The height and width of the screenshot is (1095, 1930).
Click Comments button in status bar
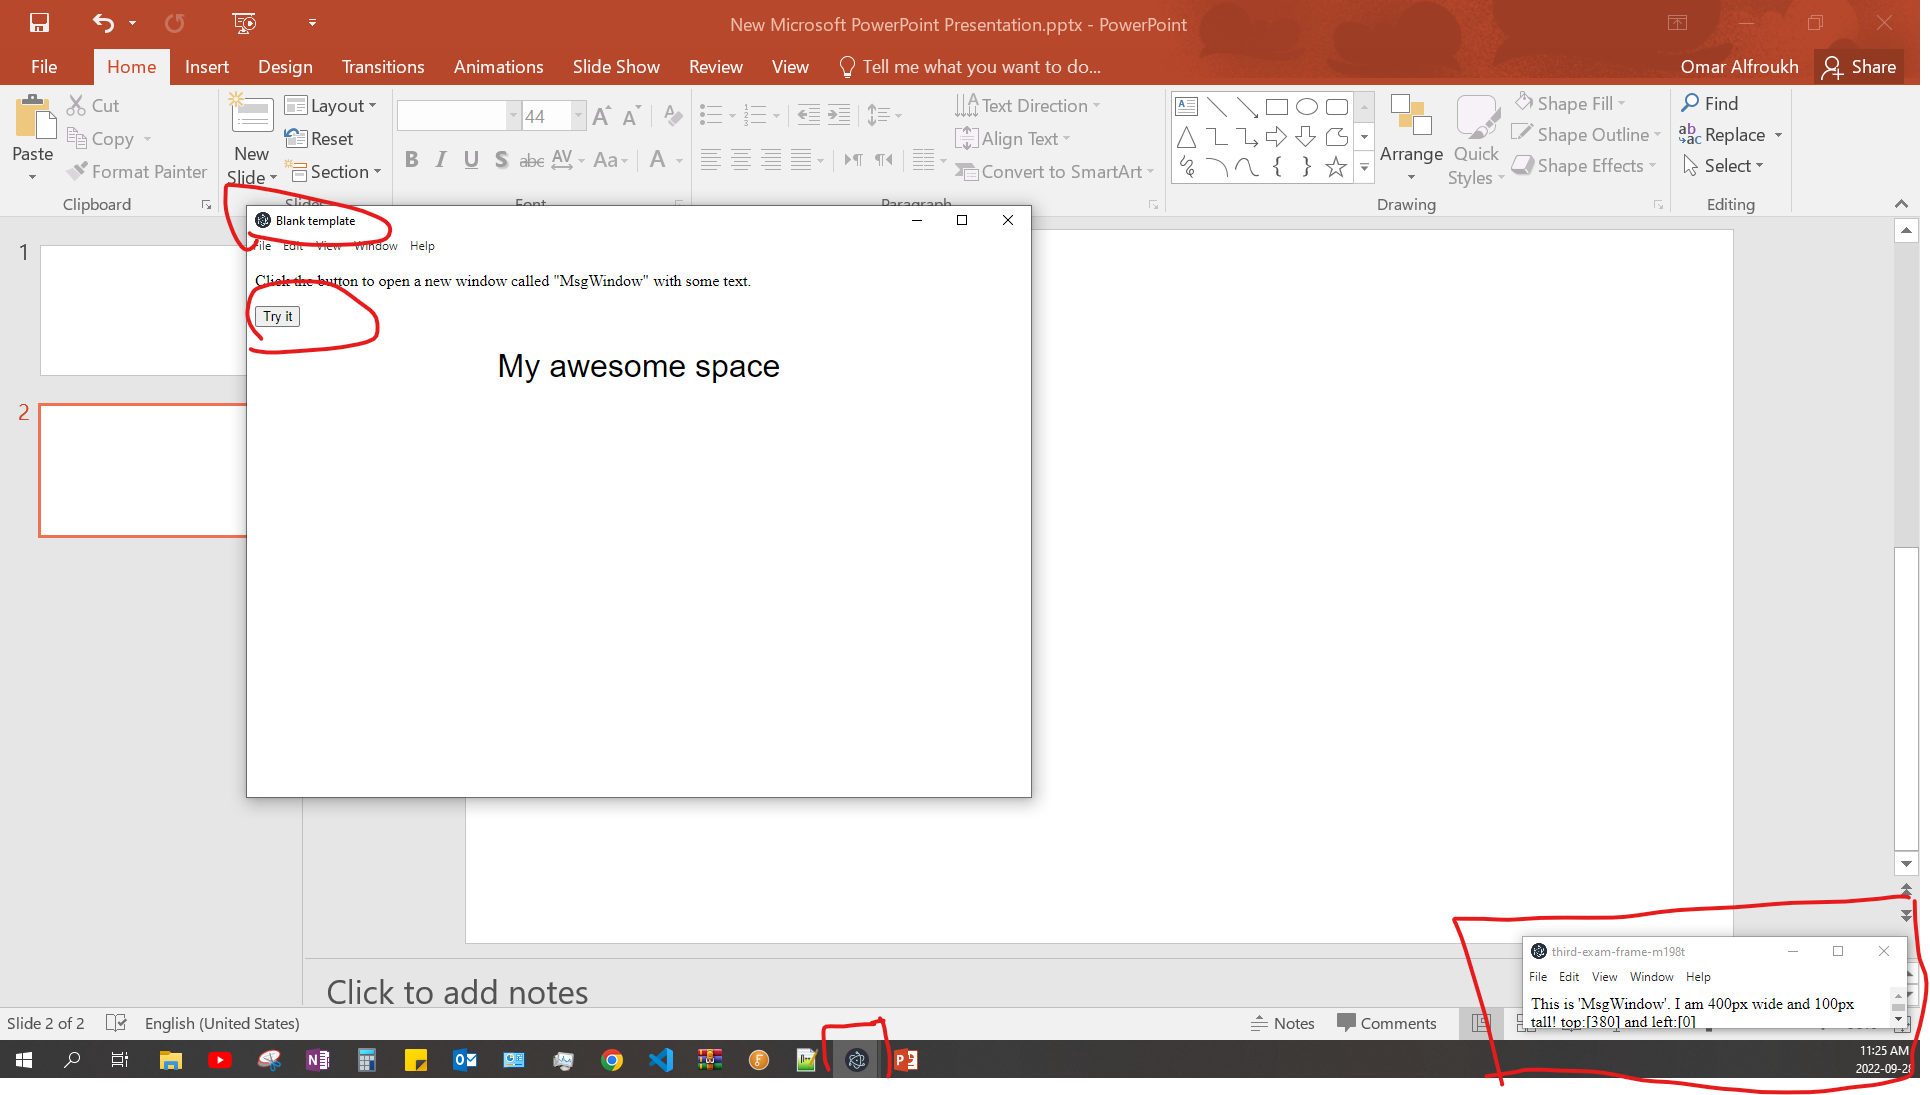(1387, 1023)
